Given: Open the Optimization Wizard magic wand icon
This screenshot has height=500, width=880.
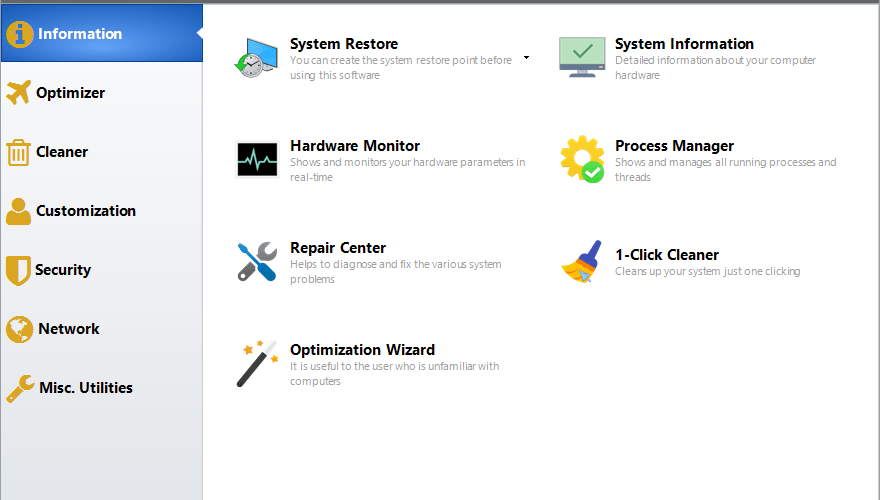Looking at the screenshot, I should tap(257, 364).
